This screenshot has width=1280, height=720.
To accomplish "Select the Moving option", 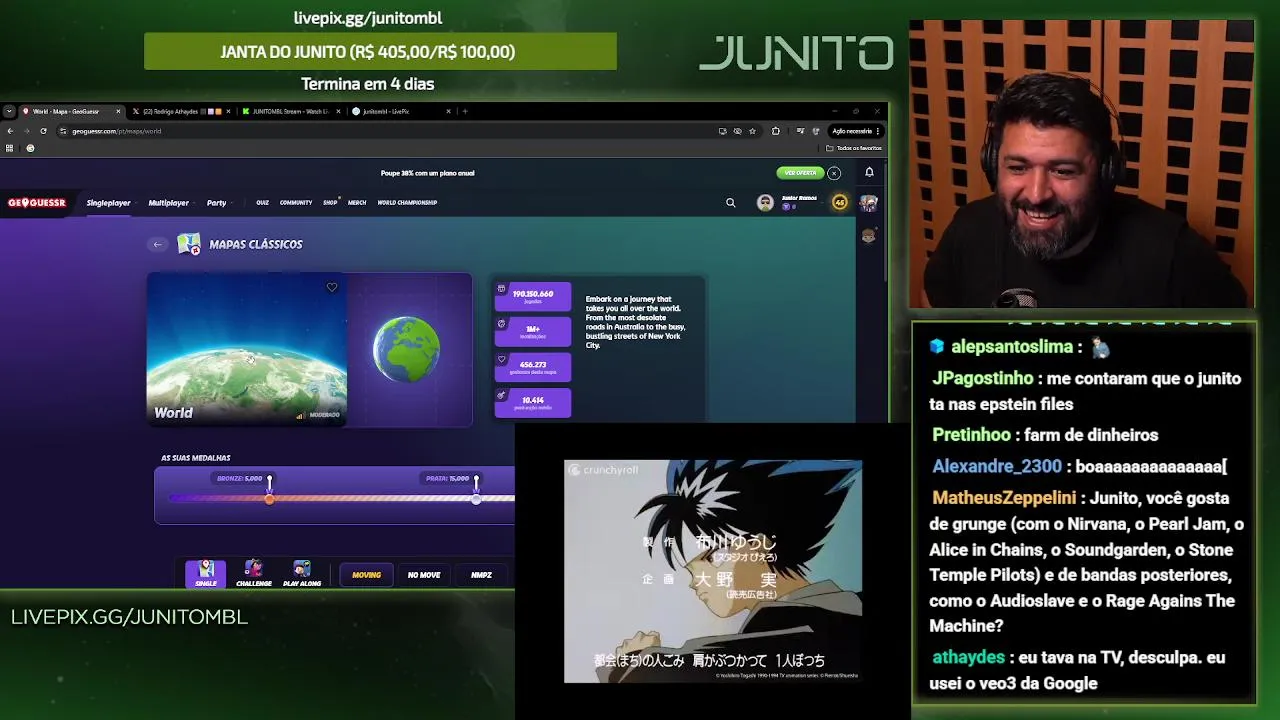I will point(366,575).
